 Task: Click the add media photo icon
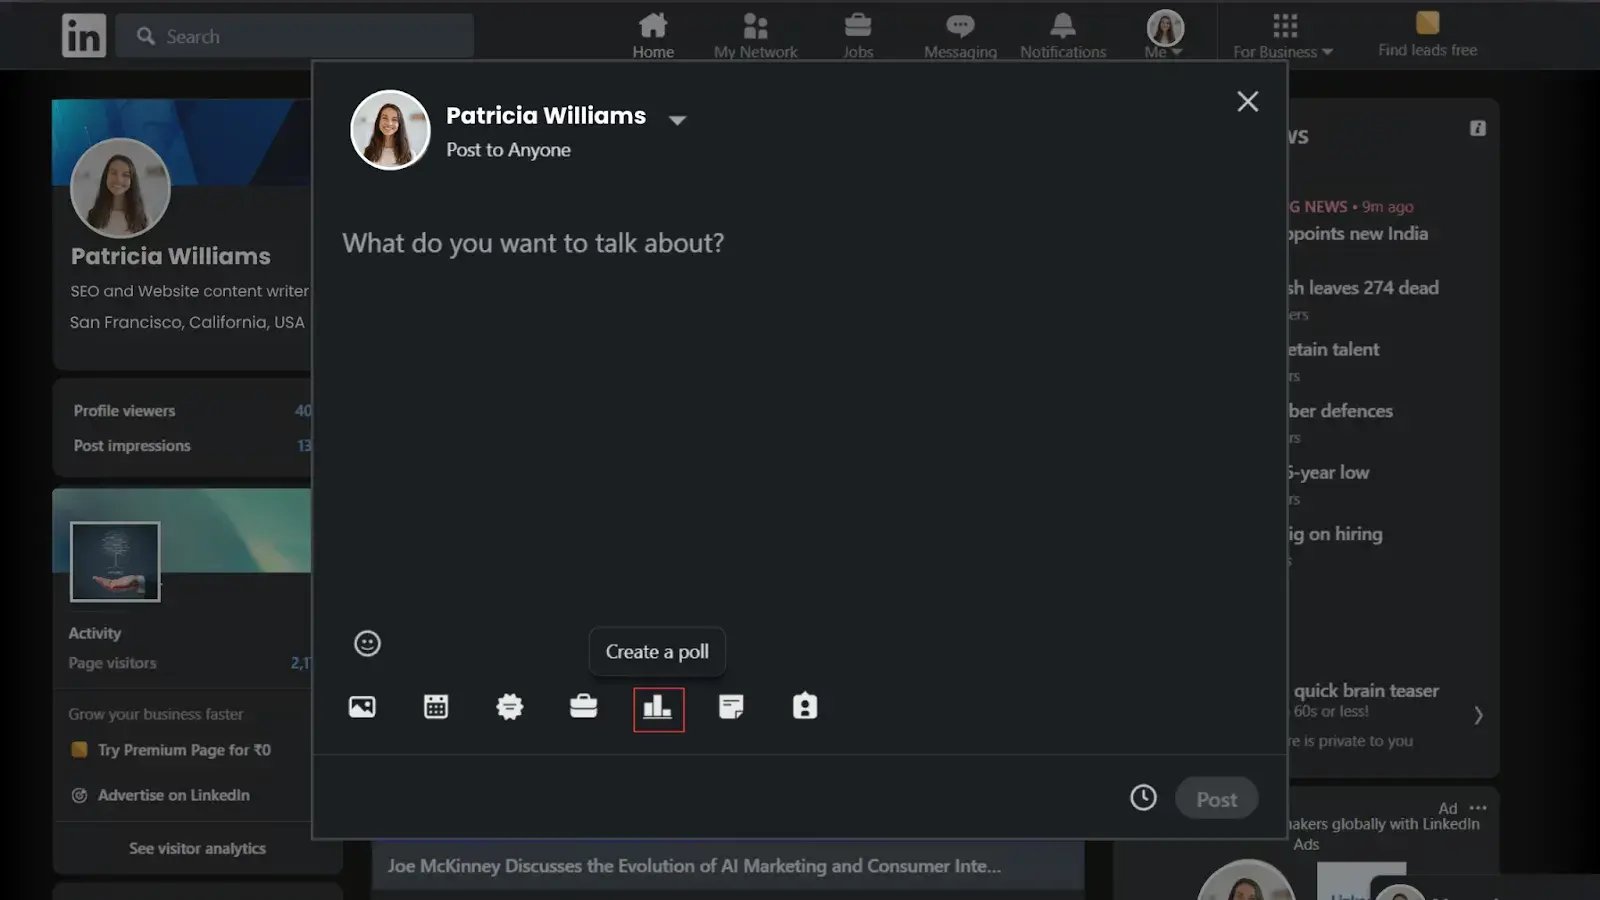(x=362, y=707)
